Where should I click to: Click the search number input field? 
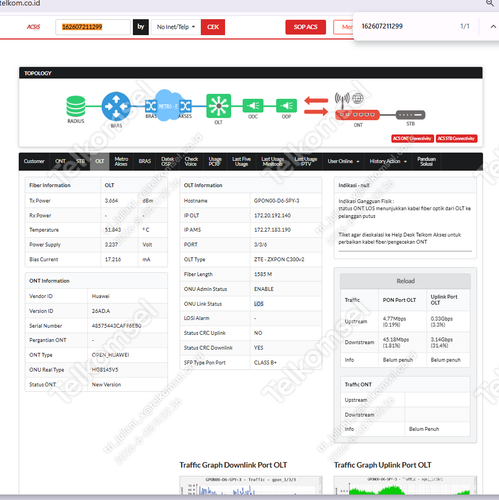coord(93,27)
